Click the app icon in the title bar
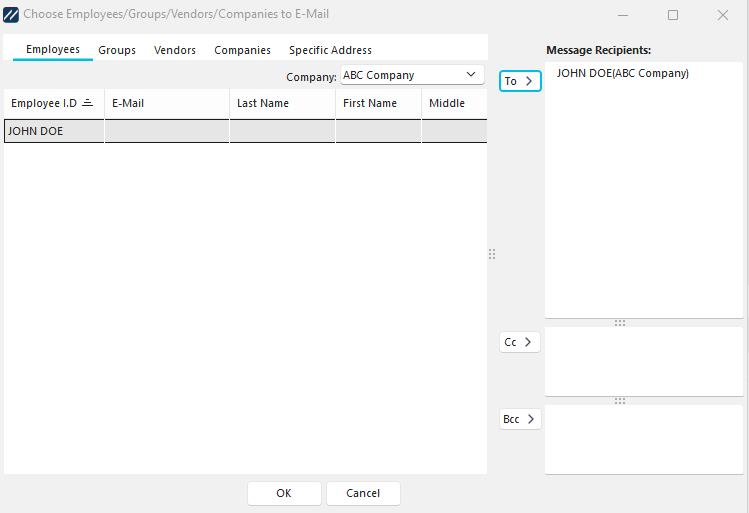749x513 pixels. point(11,15)
